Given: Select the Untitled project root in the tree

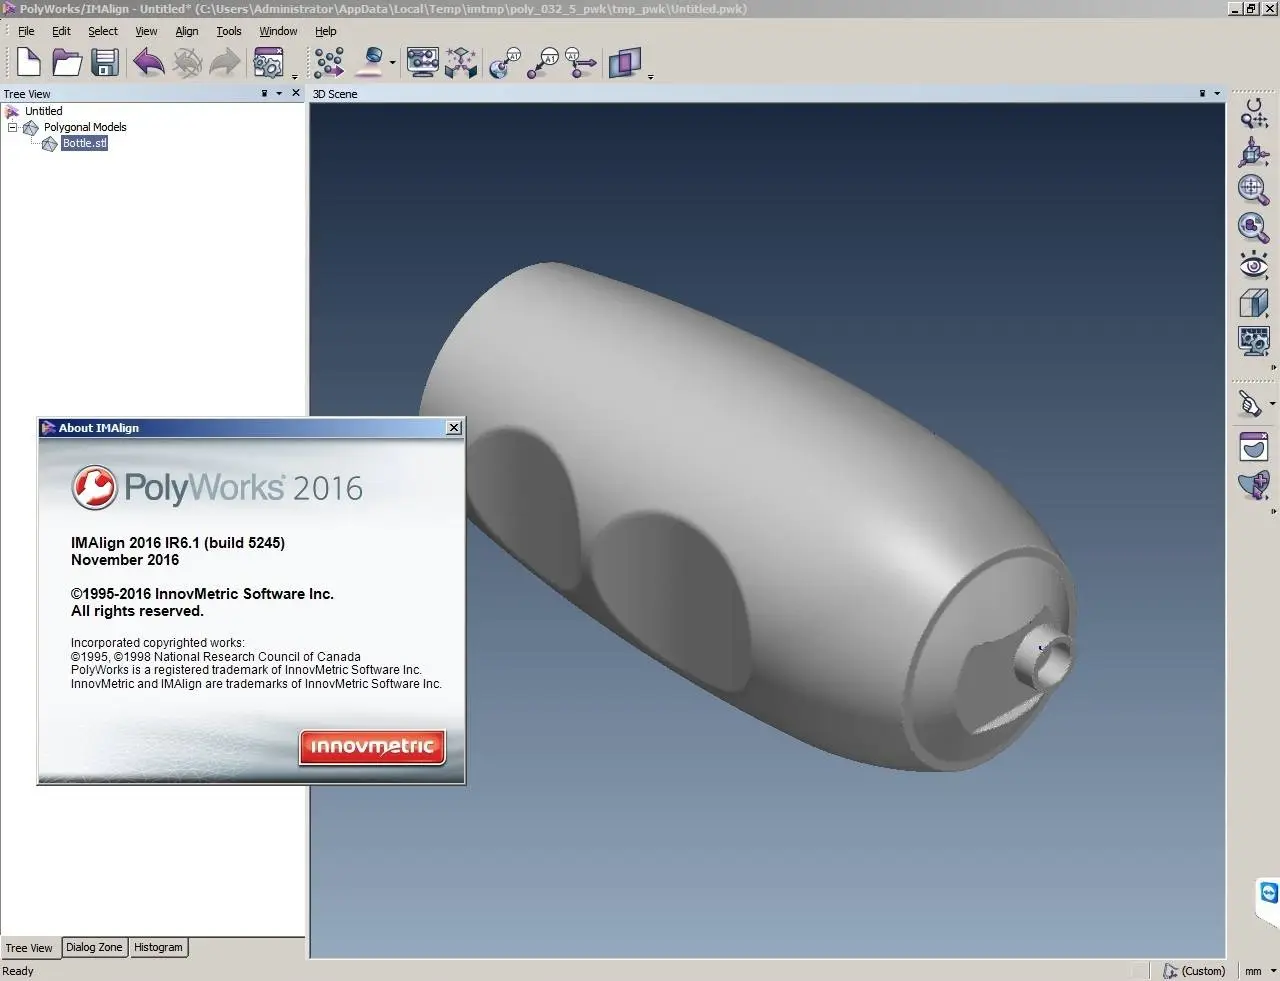Looking at the screenshot, I should (x=43, y=111).
